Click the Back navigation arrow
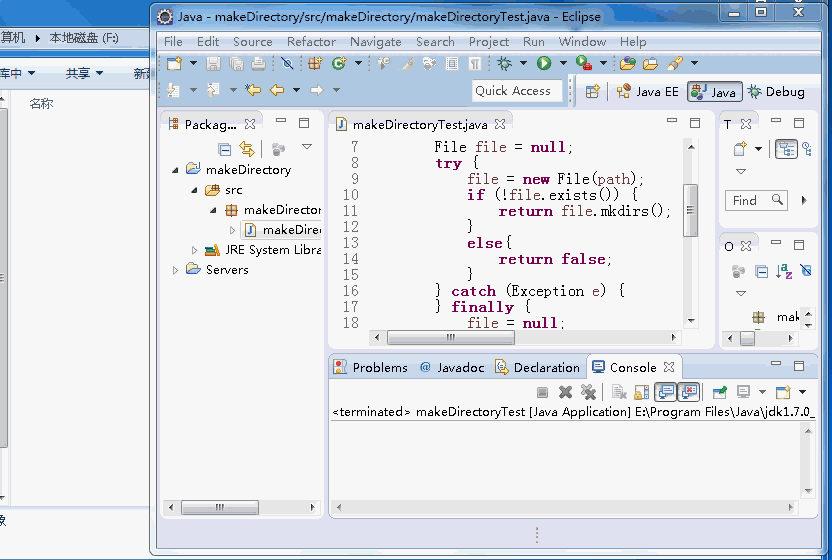 click(276, 90)
